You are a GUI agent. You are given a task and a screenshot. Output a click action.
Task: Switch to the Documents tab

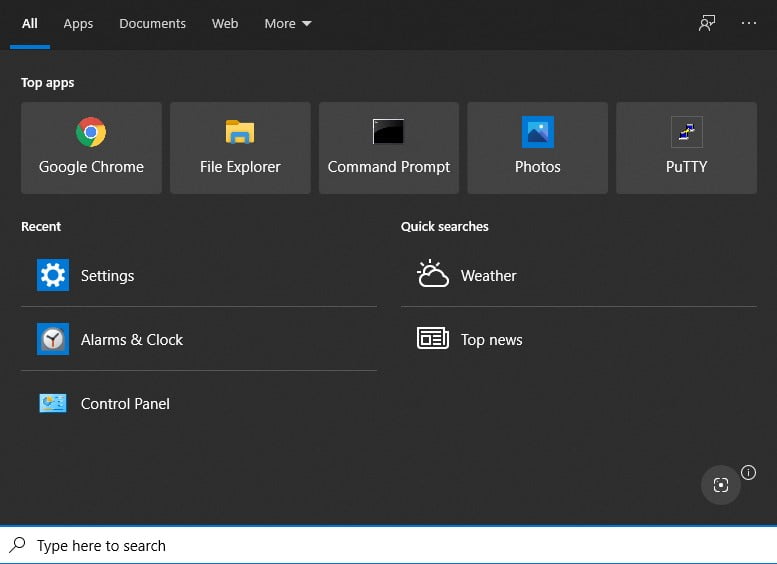pyautogui.click(x=153, y=23)
